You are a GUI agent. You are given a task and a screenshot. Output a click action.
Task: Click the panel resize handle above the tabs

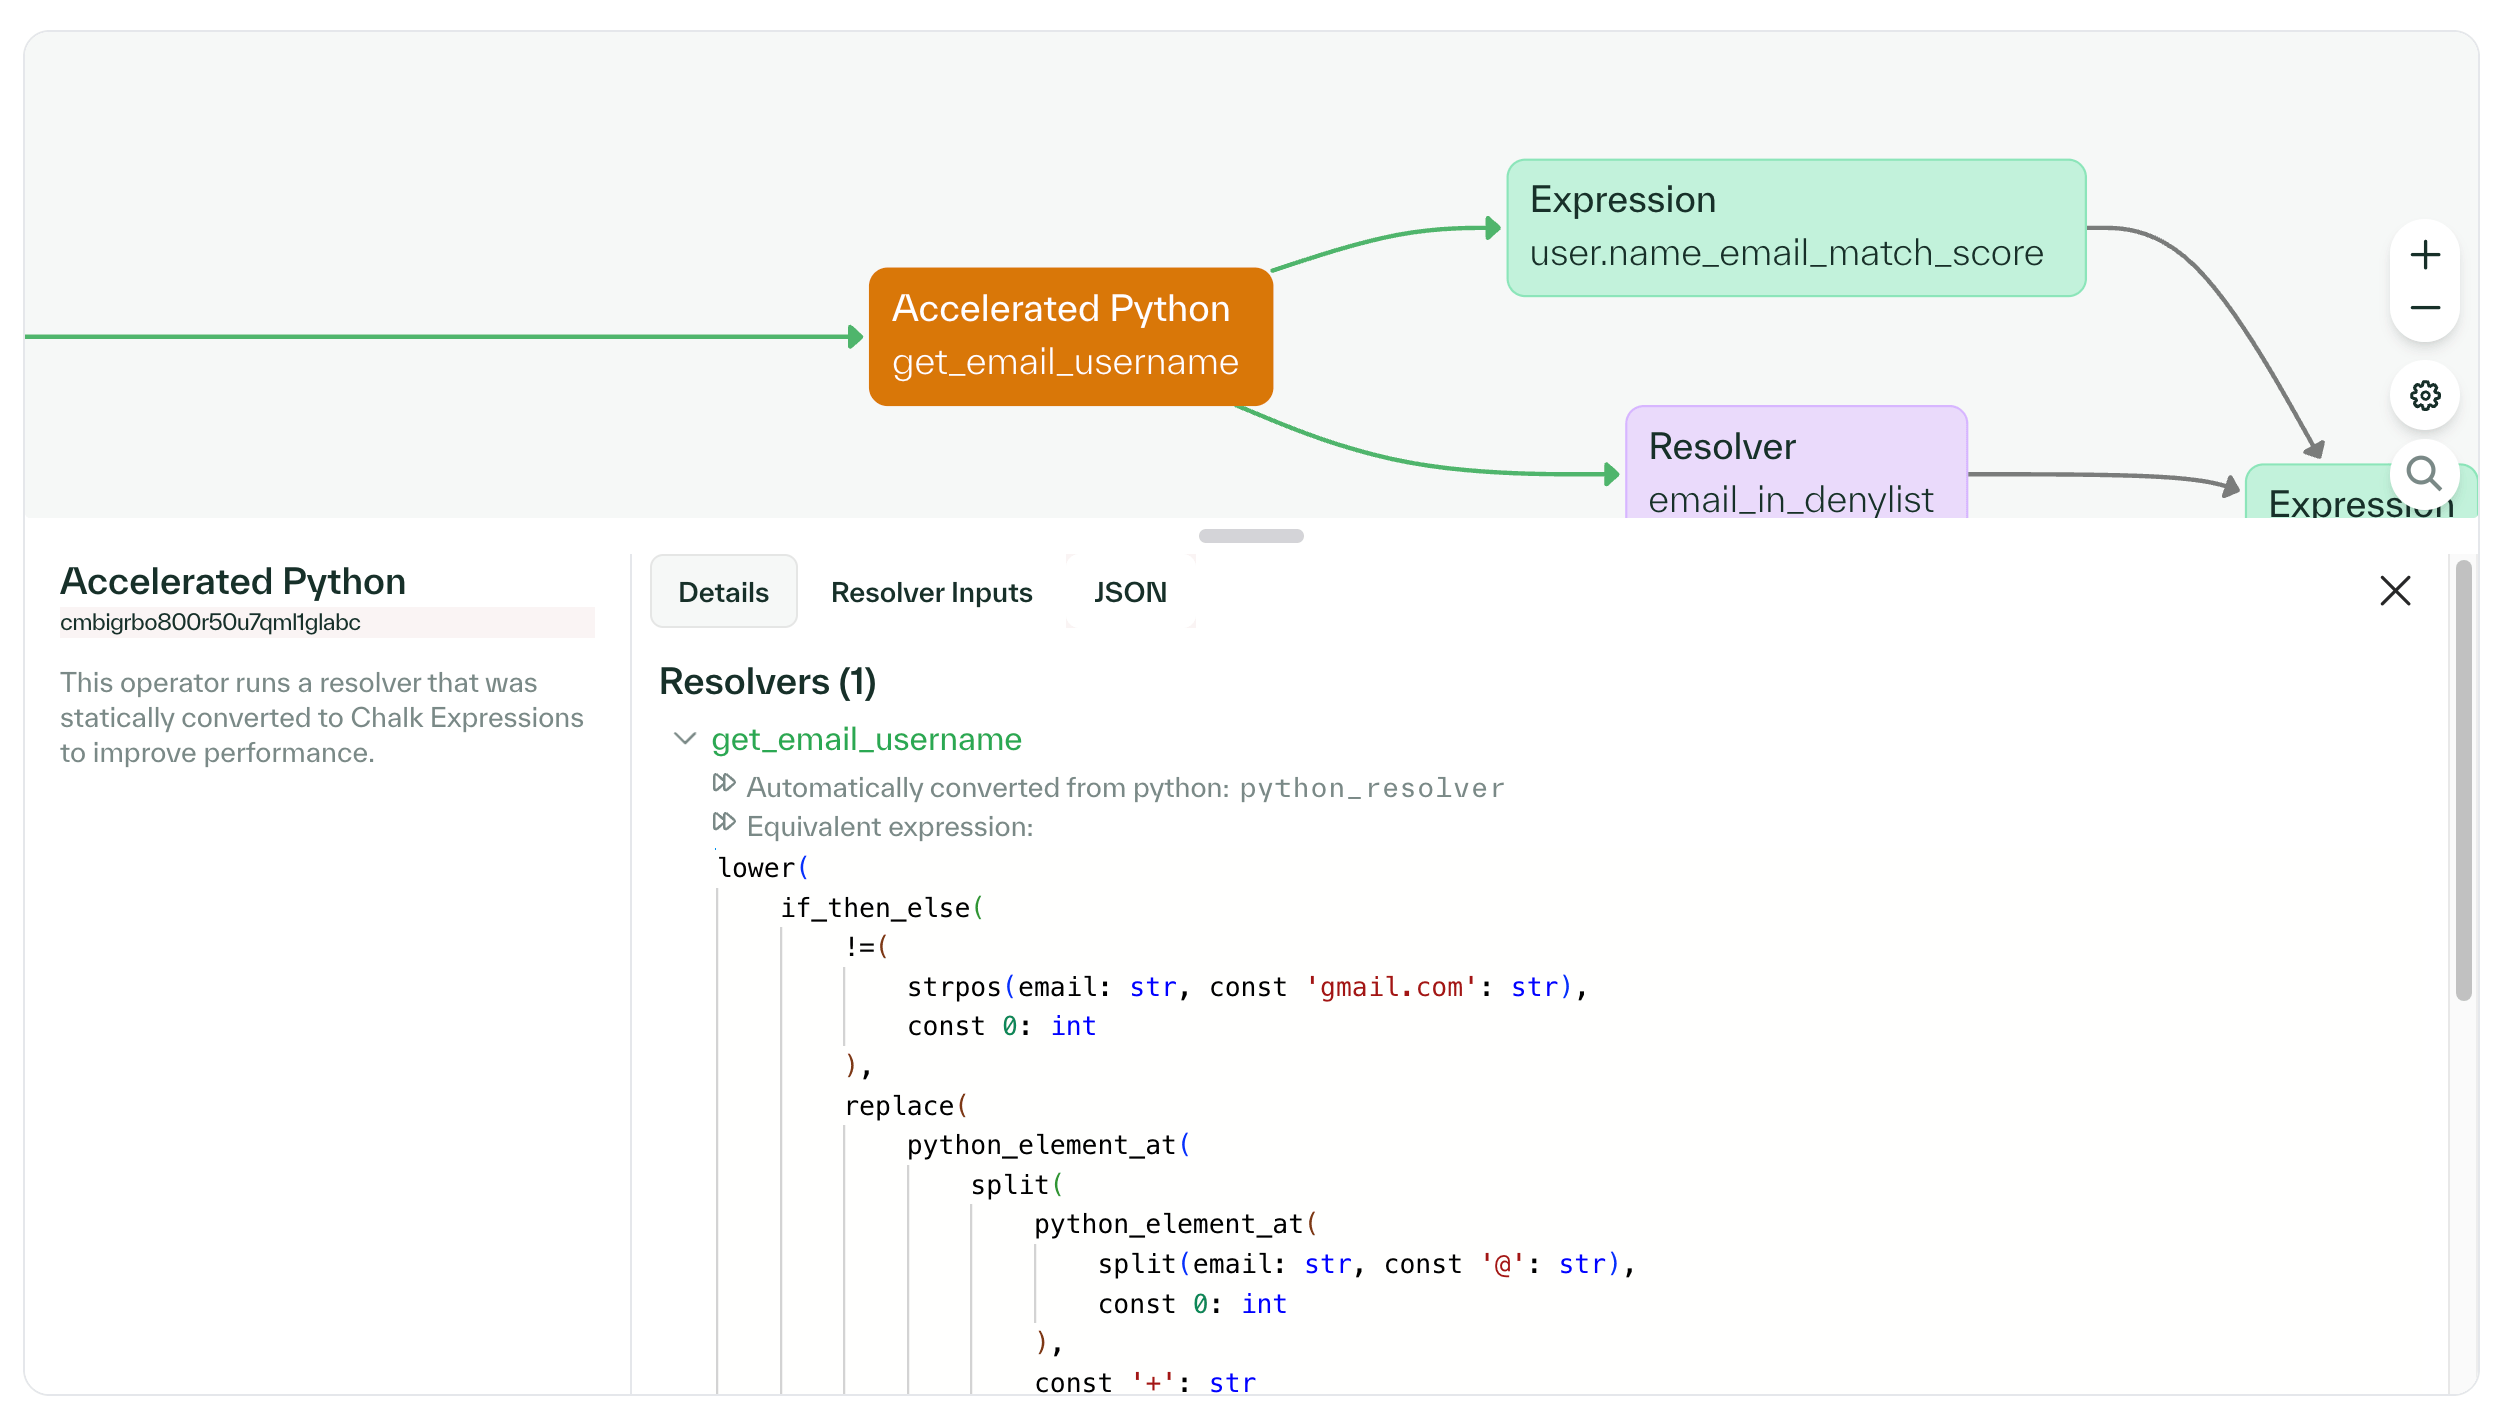coord(1250,535)
